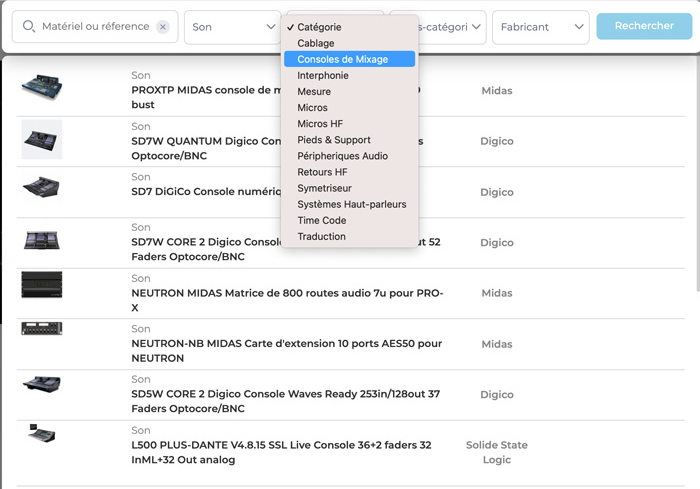Viewport: 700px width, 489px height.
Task: Pick the Micros category option
Action: point(350,108)
